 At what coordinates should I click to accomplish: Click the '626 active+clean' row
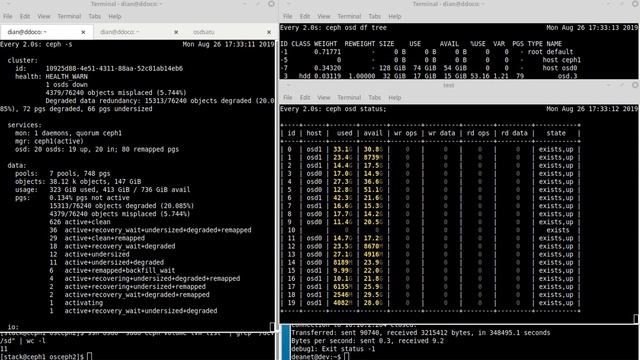click(80, 222)
